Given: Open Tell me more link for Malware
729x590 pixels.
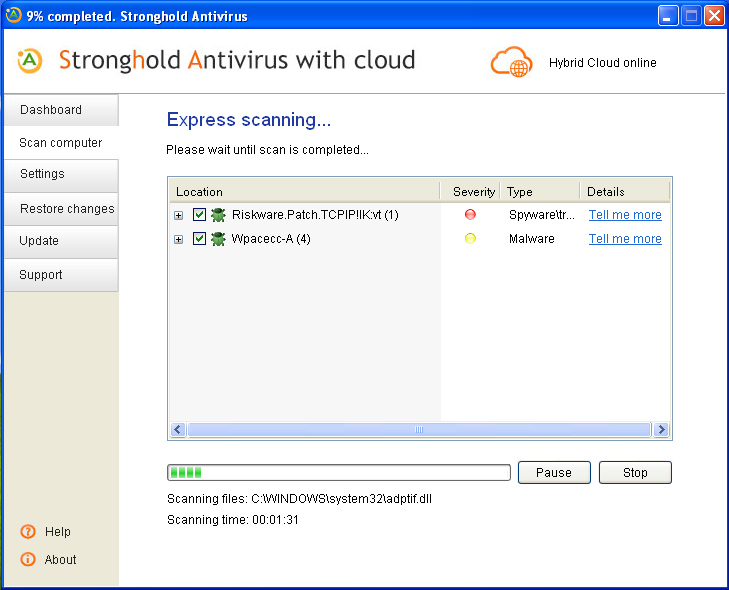Looking at the screenshot, I should (x=625, y=239).
